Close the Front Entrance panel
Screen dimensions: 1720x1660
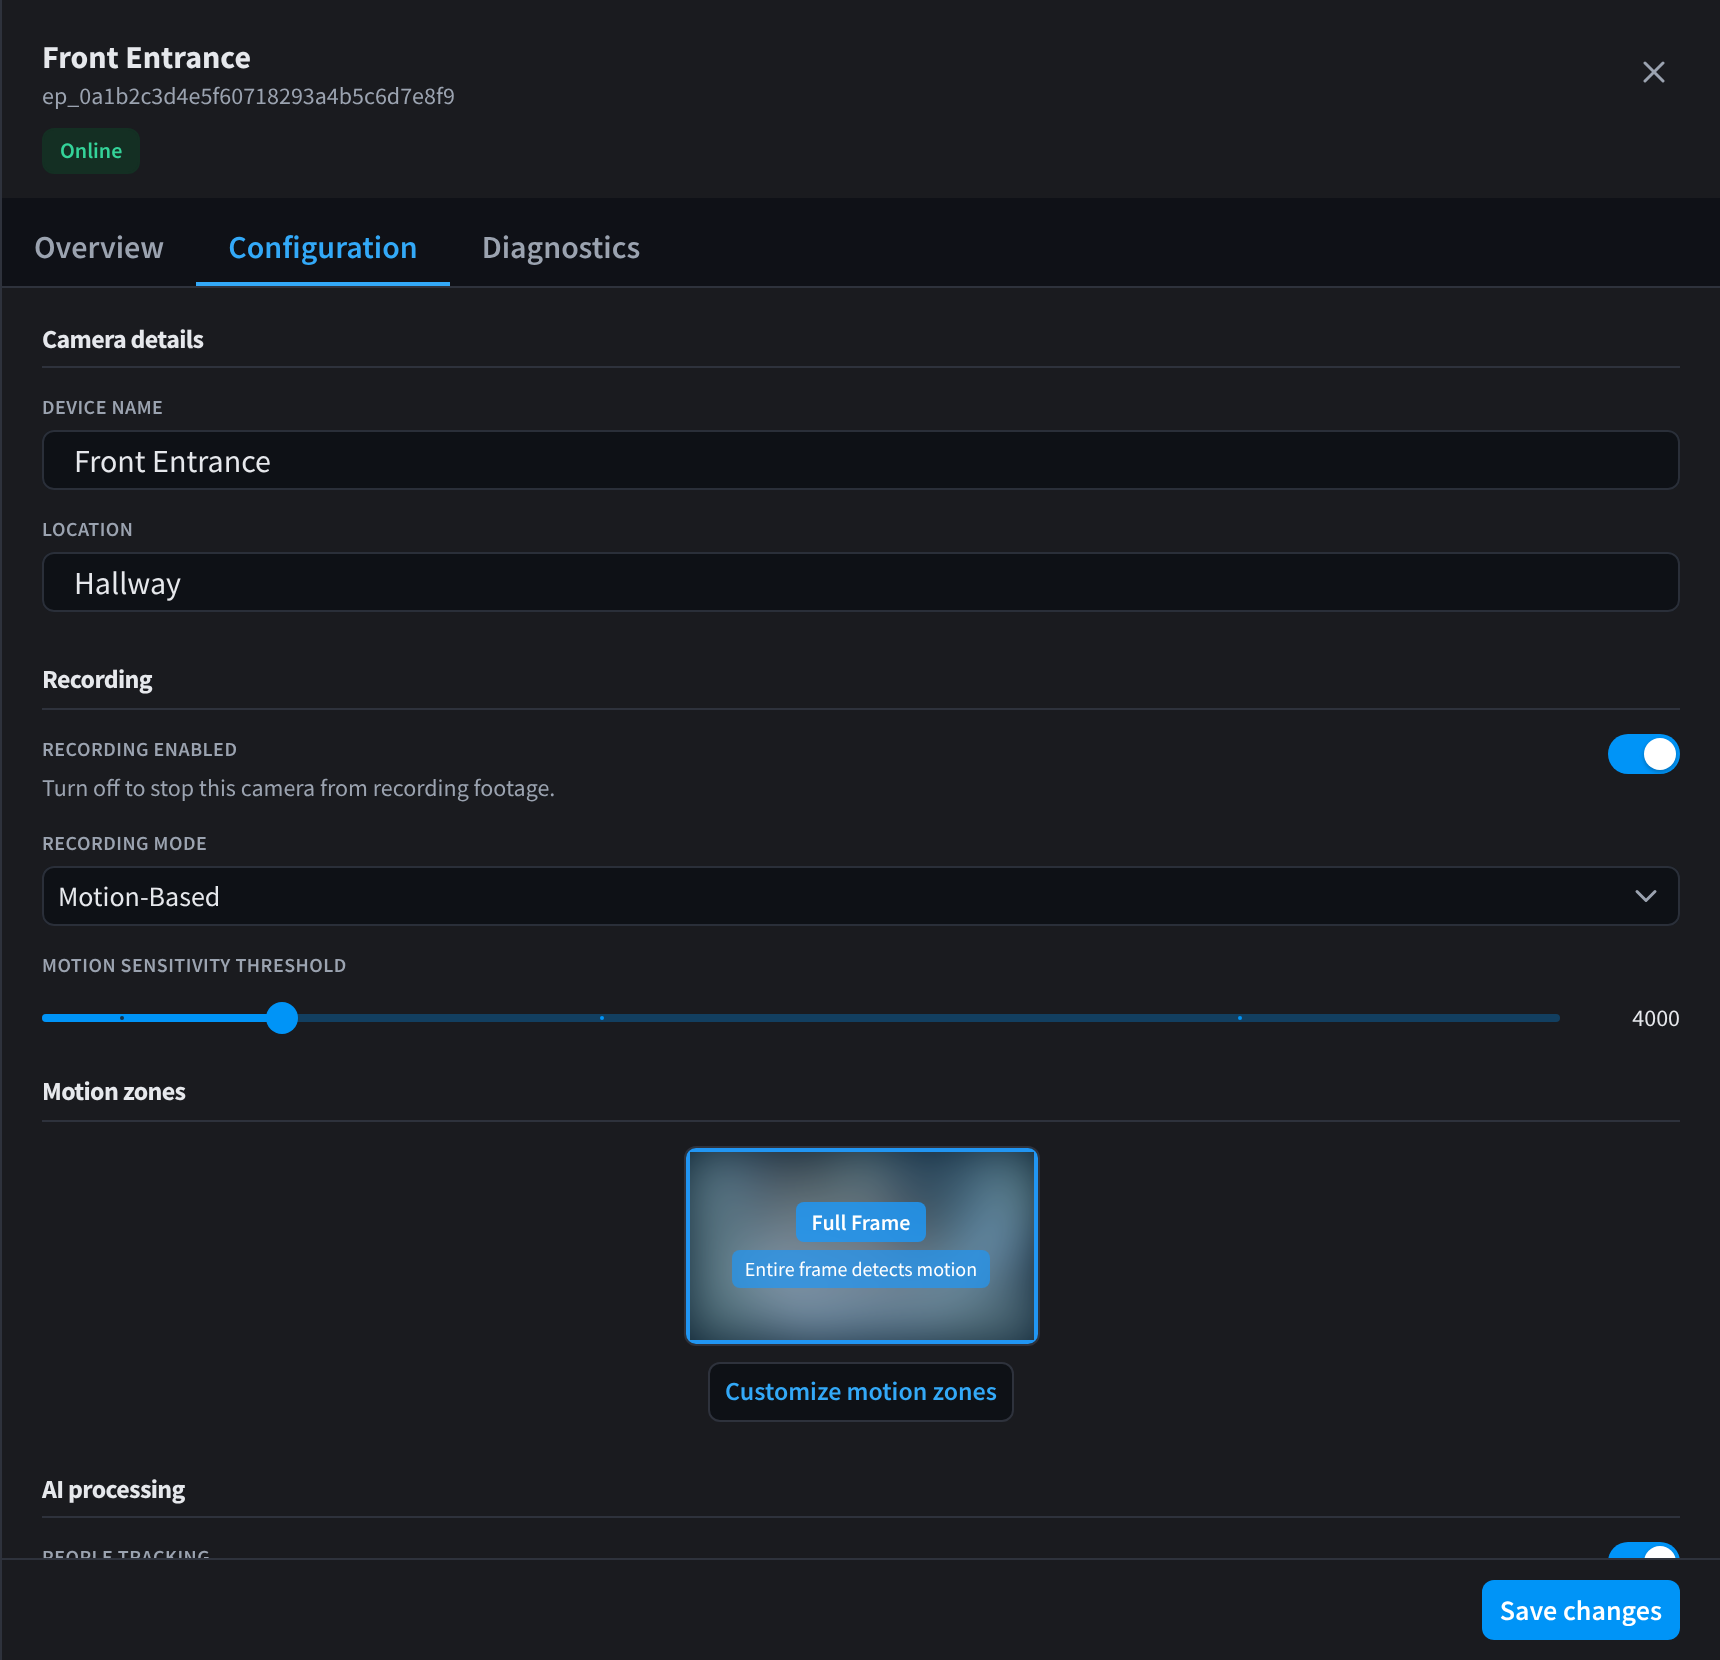coord(1653,72)
